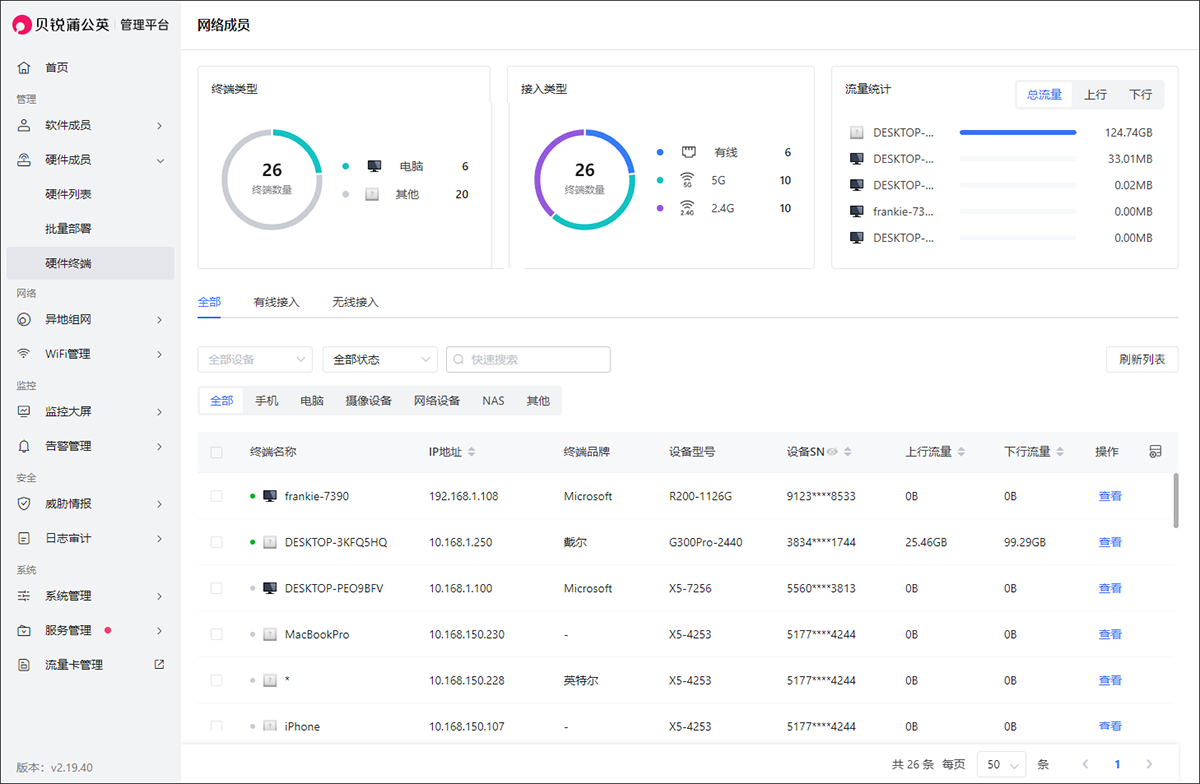This screenshot has width=1200, height=784.
Task: Select the 上行 traffic tab
Action: click(1095, 95)
